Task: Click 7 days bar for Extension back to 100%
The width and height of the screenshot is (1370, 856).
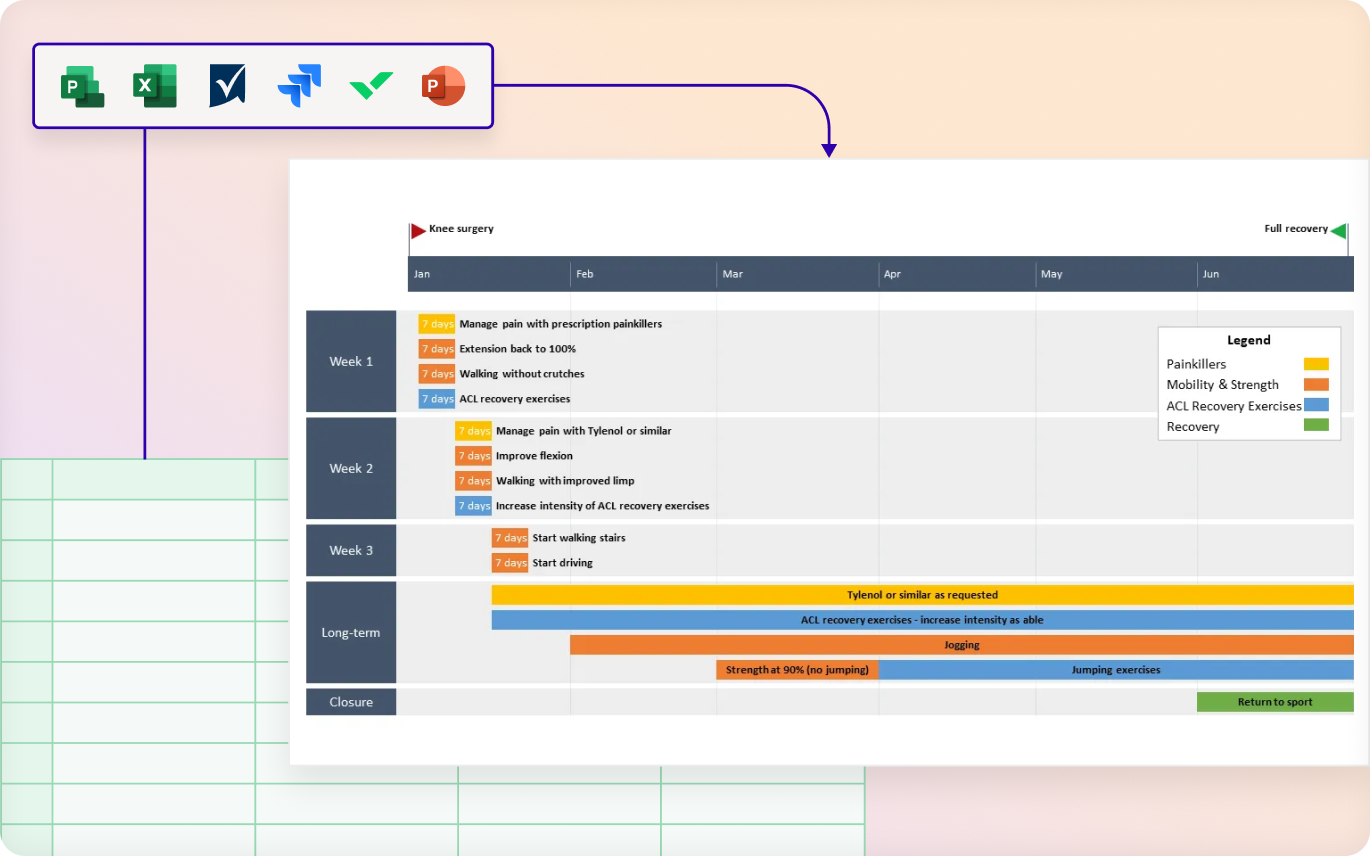Action: (x=437, y=349)
